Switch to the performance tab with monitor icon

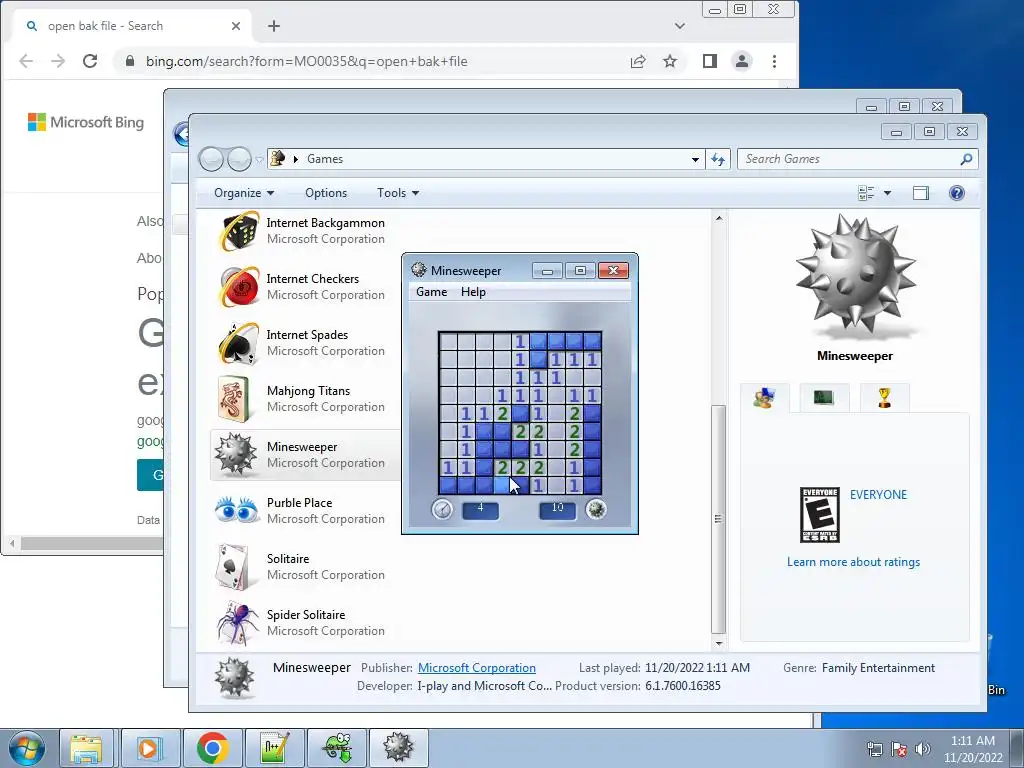(824, 397)
